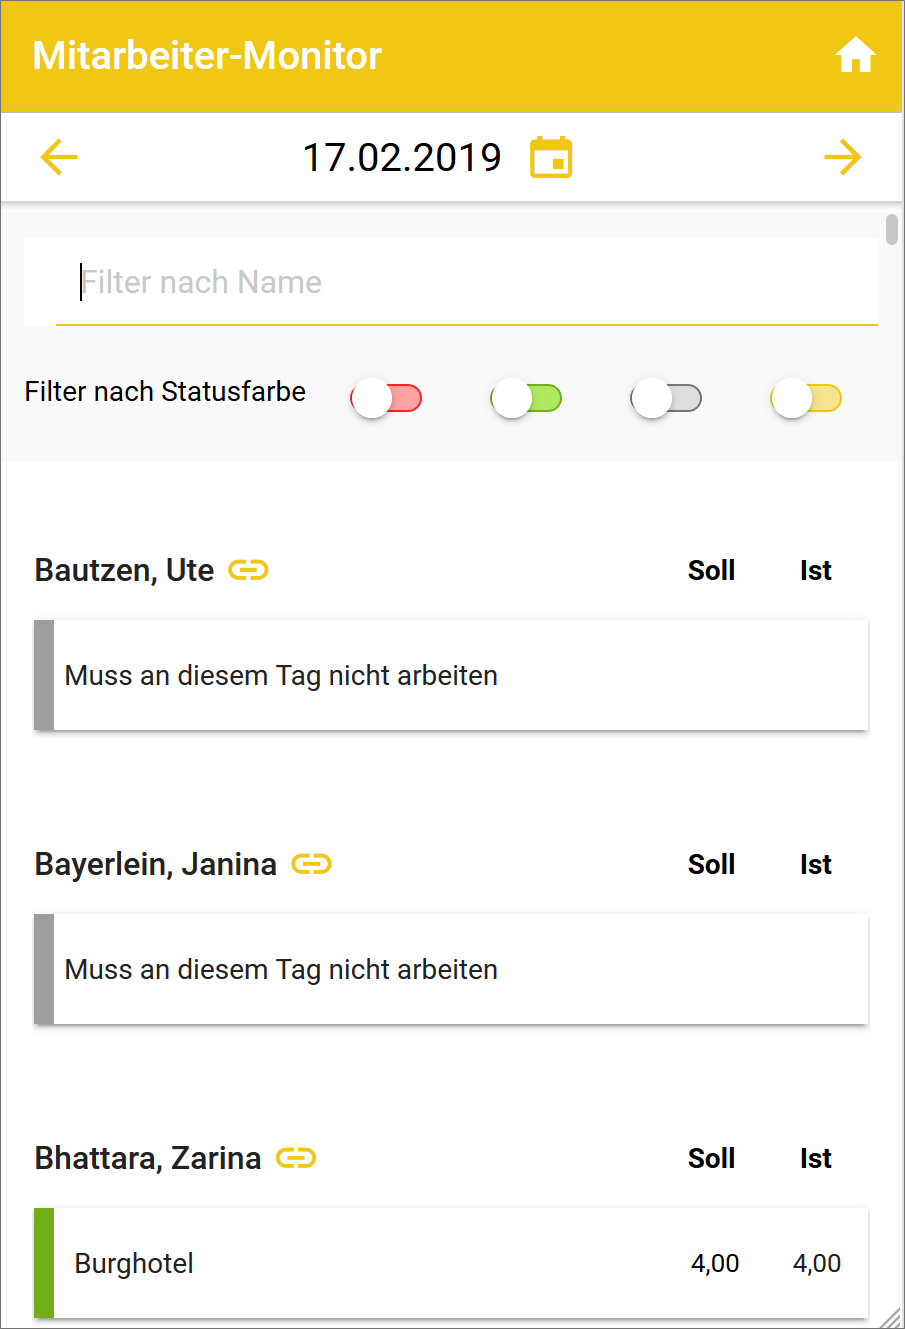Click the date 17.02.2019
Image resolution: width=905 pixels, height=1329 pixels.
(x=402, y=158)
